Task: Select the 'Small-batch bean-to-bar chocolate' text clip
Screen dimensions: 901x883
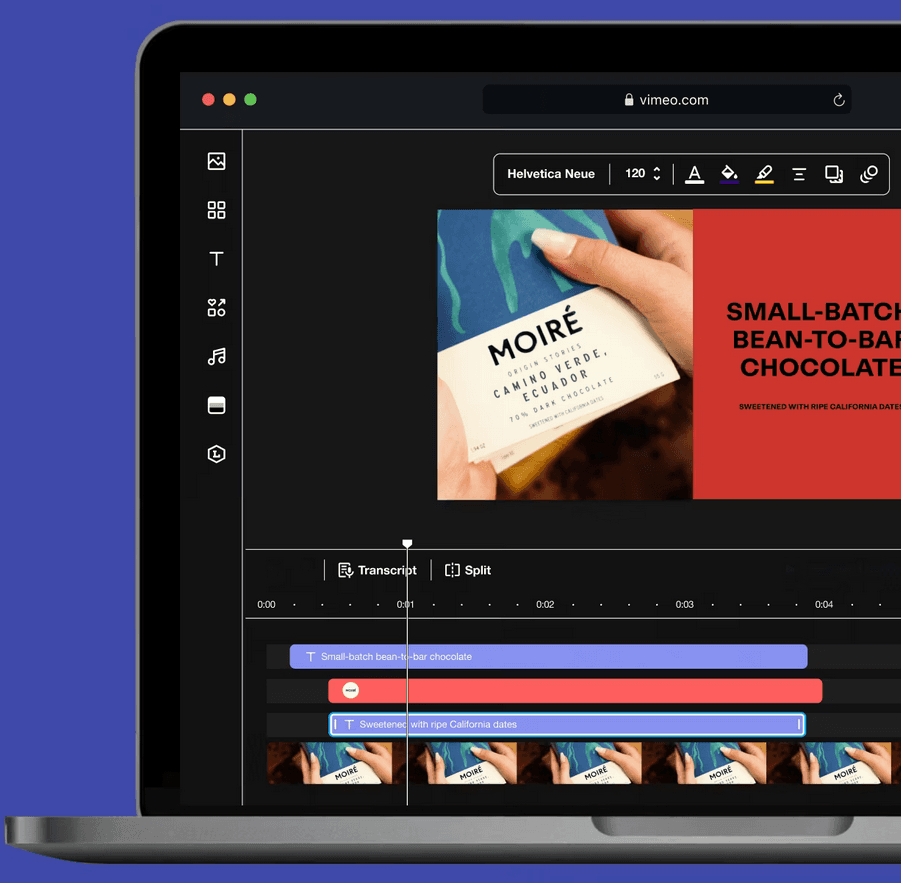Action: click(x=548, y=657)
